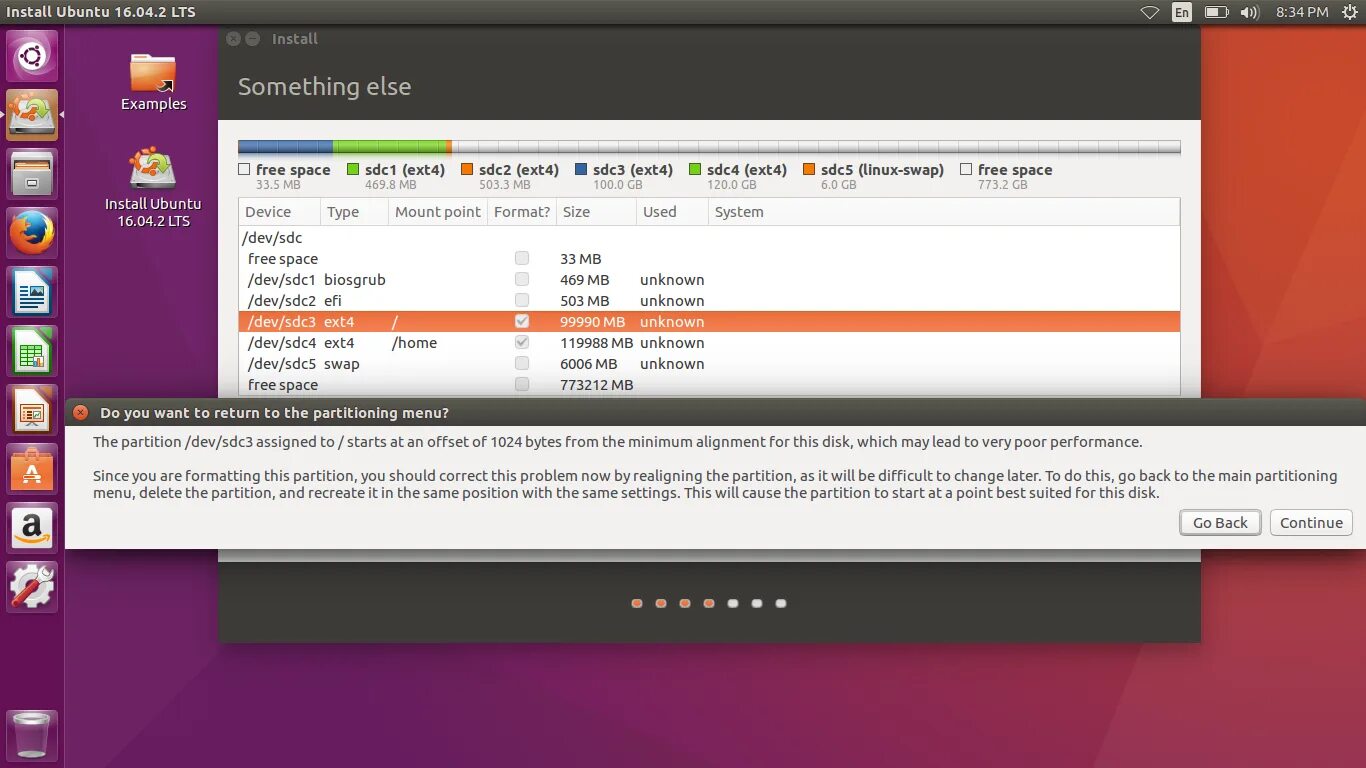Select the /dev/sdc4 /home row
This screenshot has width=1366, height=768.
coord(709,342)
